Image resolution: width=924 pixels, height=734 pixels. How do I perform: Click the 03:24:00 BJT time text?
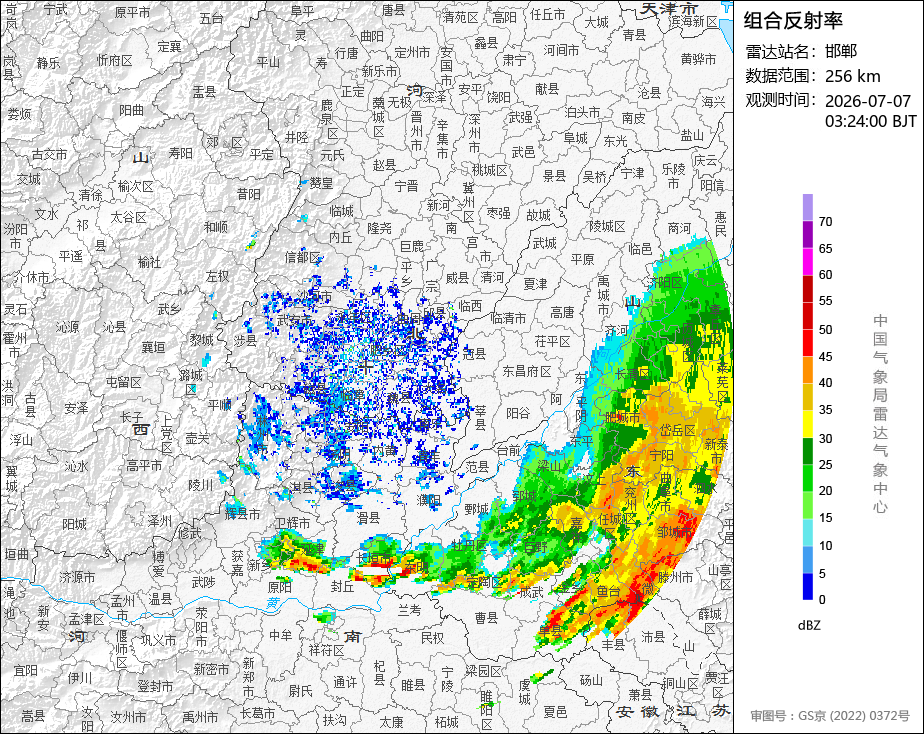(x=870, y=121)
